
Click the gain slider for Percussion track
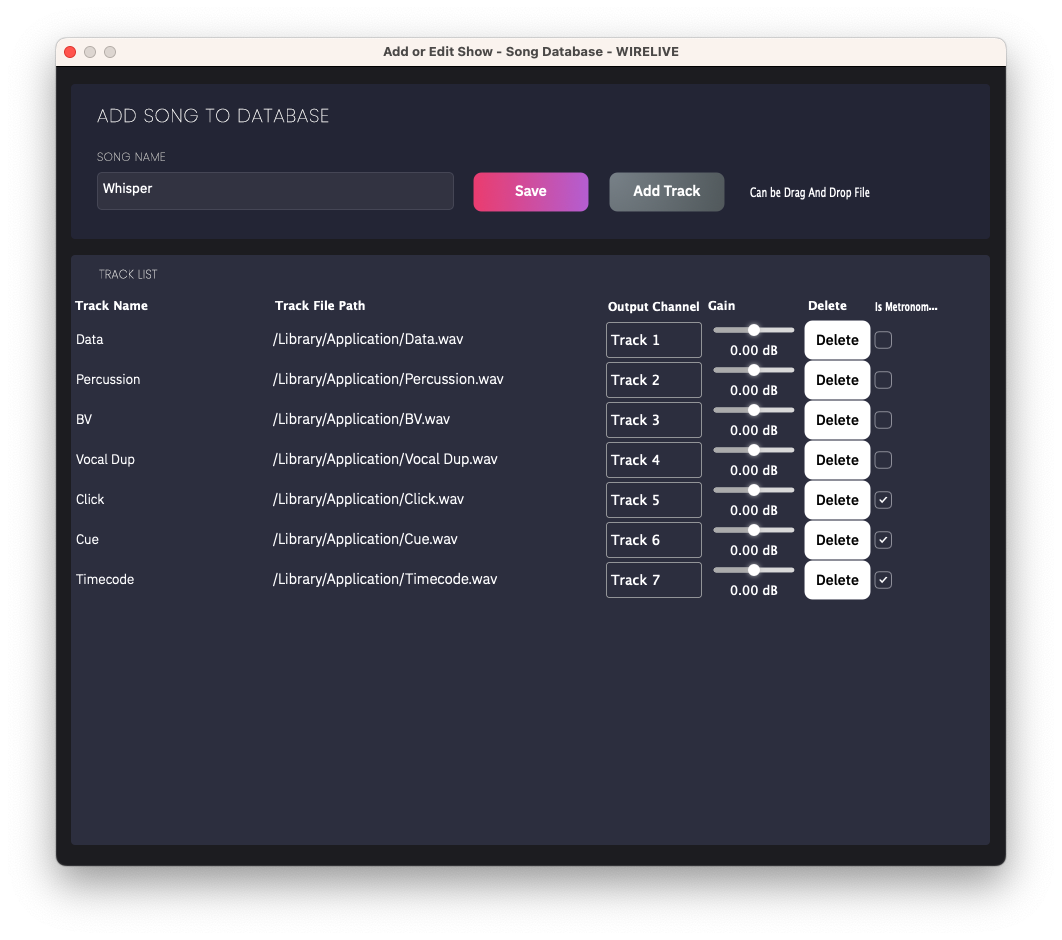(x=754, y=370)
